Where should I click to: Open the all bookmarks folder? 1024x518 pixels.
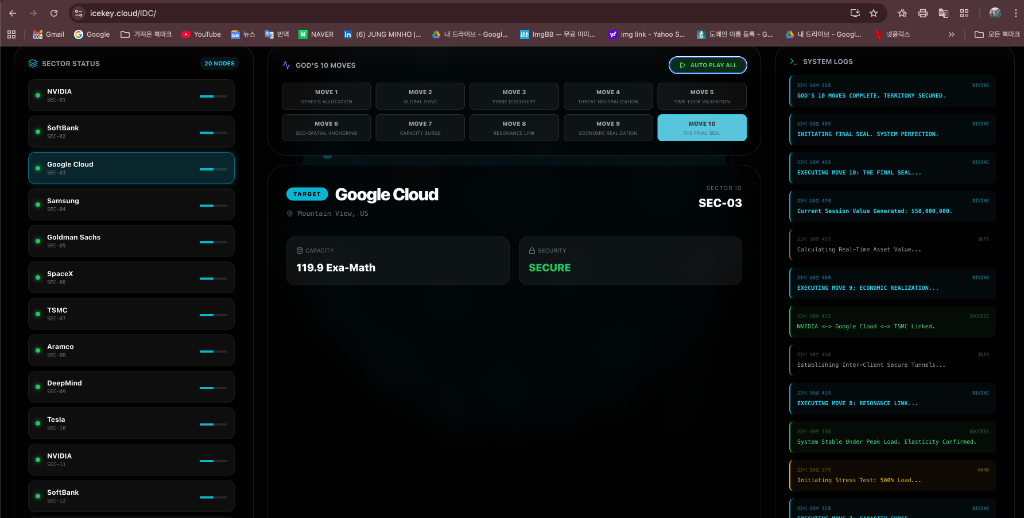tap(997, 34)
